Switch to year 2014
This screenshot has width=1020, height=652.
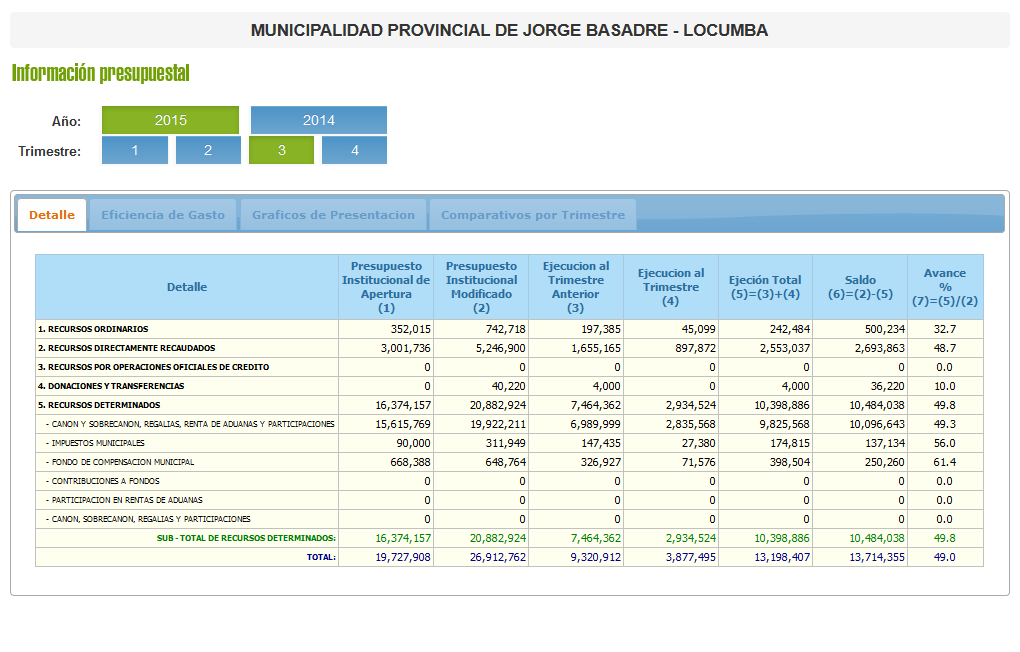coord(318,120)
